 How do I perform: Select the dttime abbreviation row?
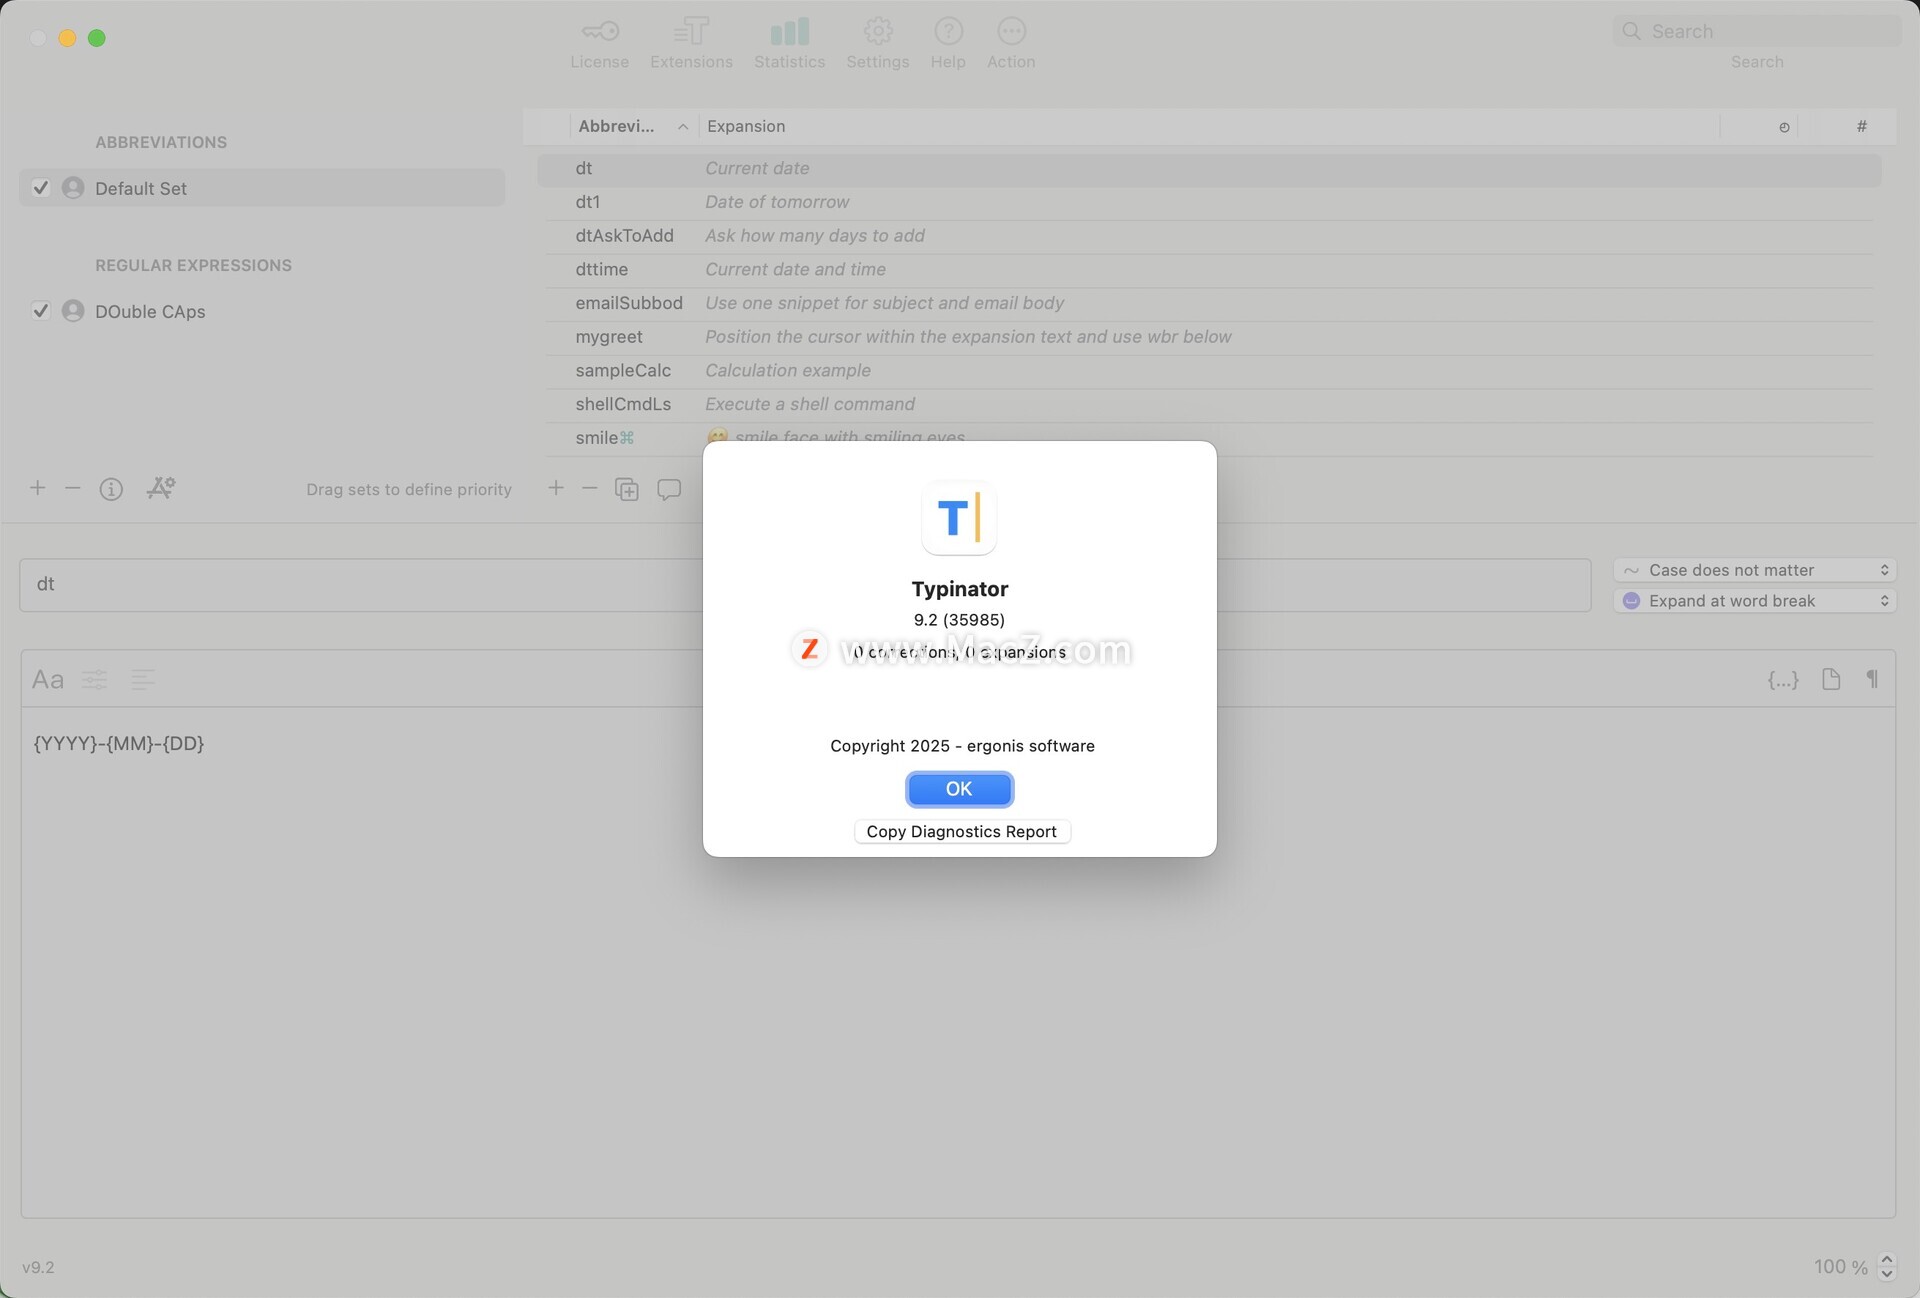(x=1209, y=270)
